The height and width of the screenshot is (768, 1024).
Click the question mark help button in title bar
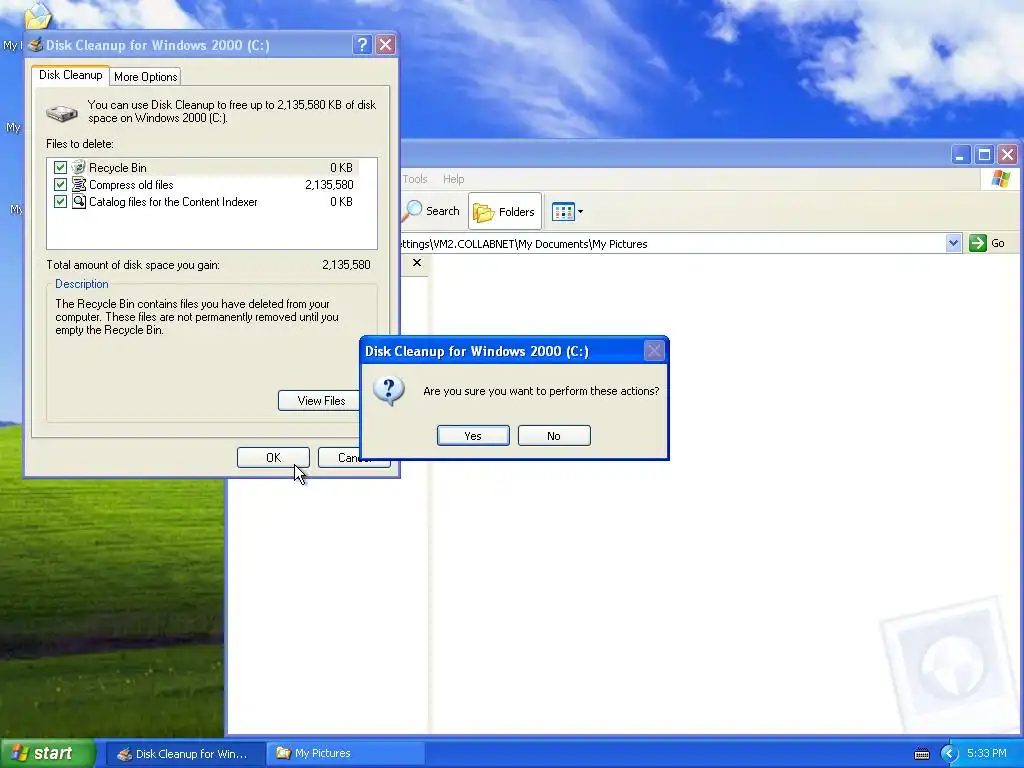click(x=362, y=44)
